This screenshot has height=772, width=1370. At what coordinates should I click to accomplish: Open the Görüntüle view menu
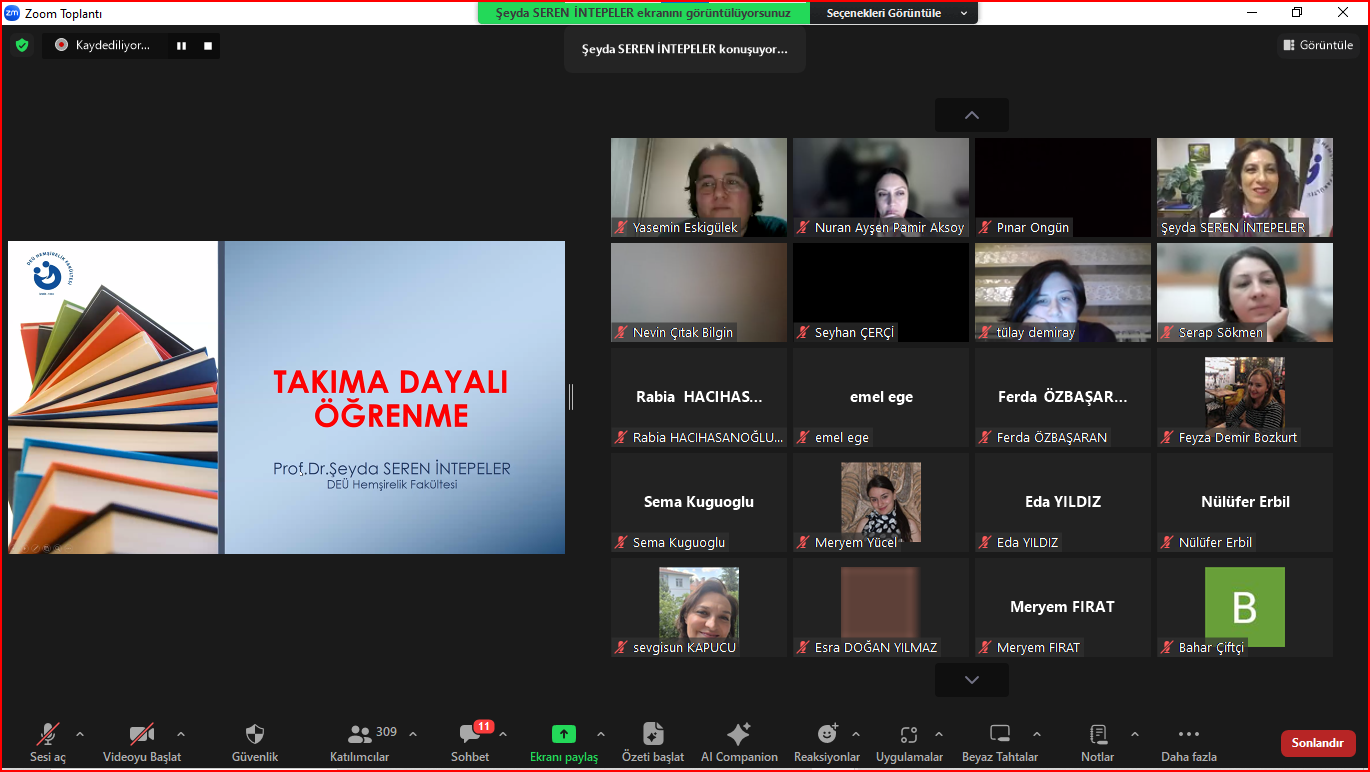point(1317,45)
